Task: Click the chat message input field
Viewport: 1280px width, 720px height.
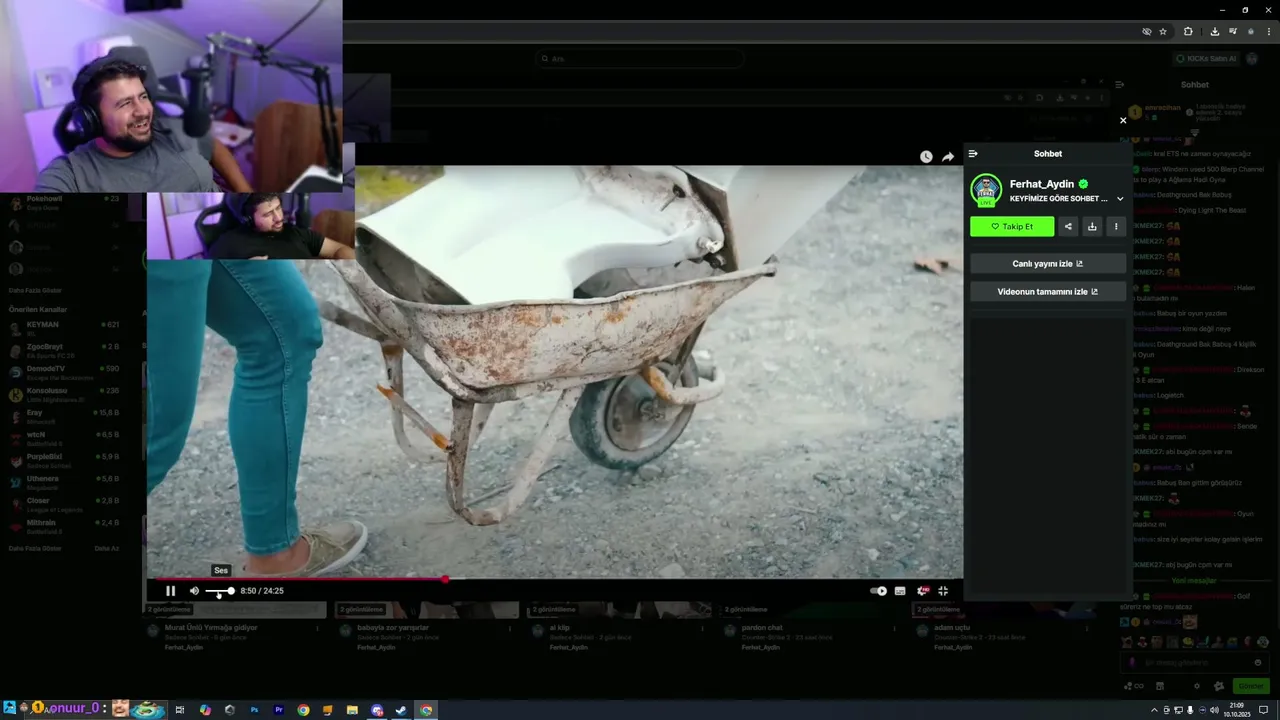Action: coord(1195,662)
